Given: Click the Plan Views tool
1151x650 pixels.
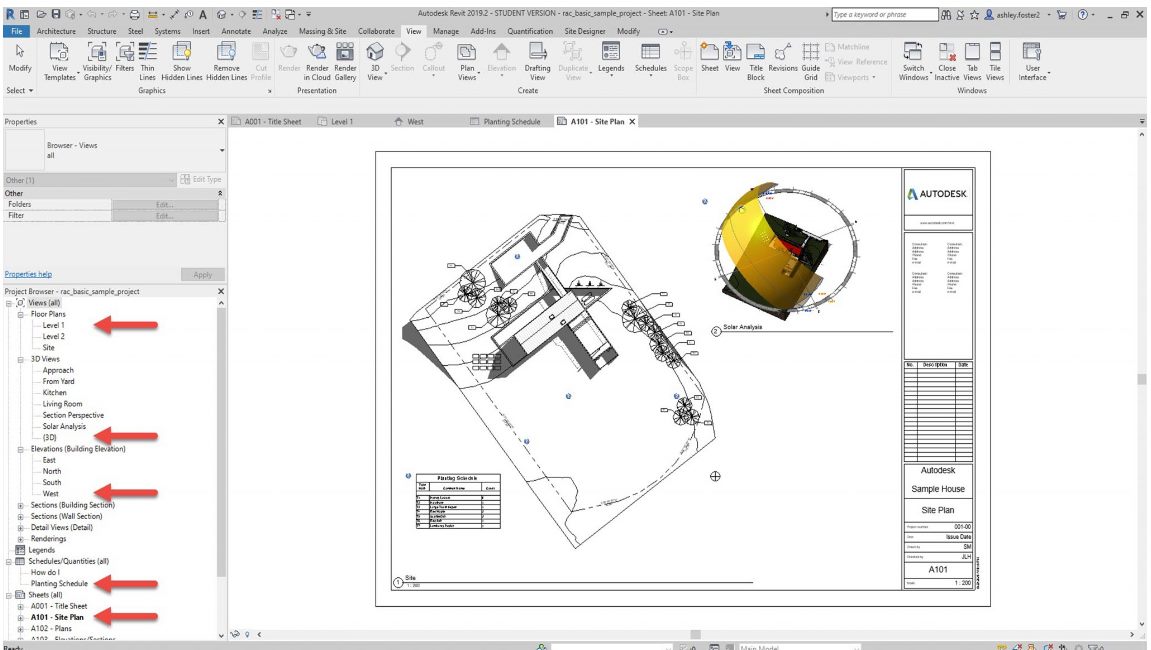Looking at the screenshot, I should [467, 61].
